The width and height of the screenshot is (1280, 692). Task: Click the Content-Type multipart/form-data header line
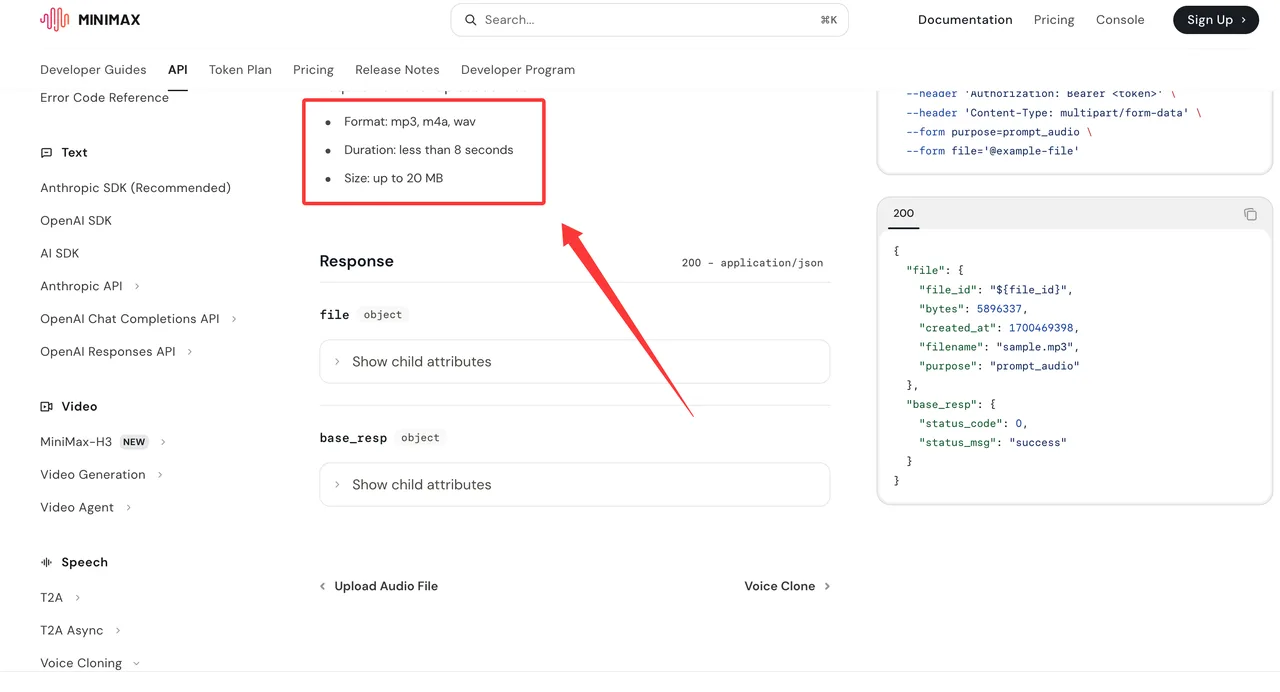(x=1054, y=113)
